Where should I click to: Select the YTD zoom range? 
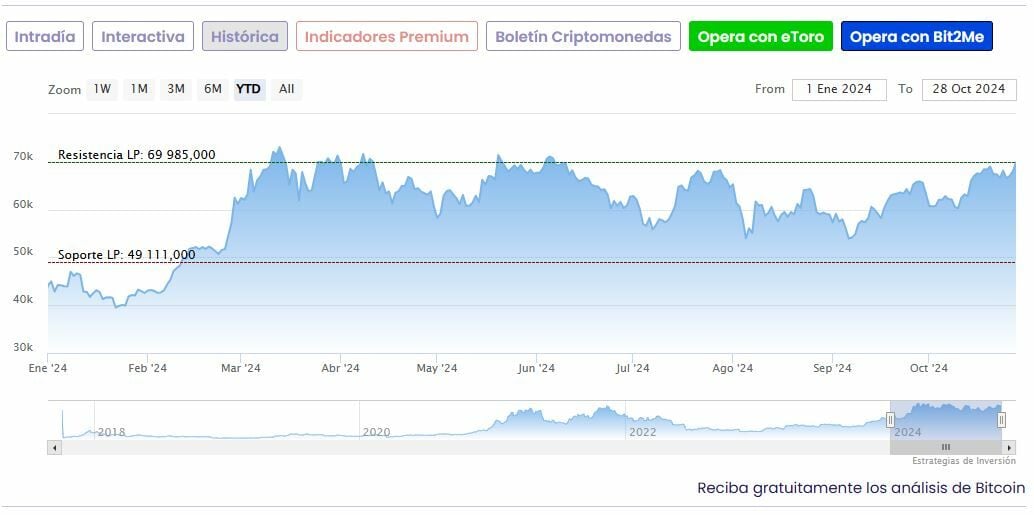tap(248, 89)
